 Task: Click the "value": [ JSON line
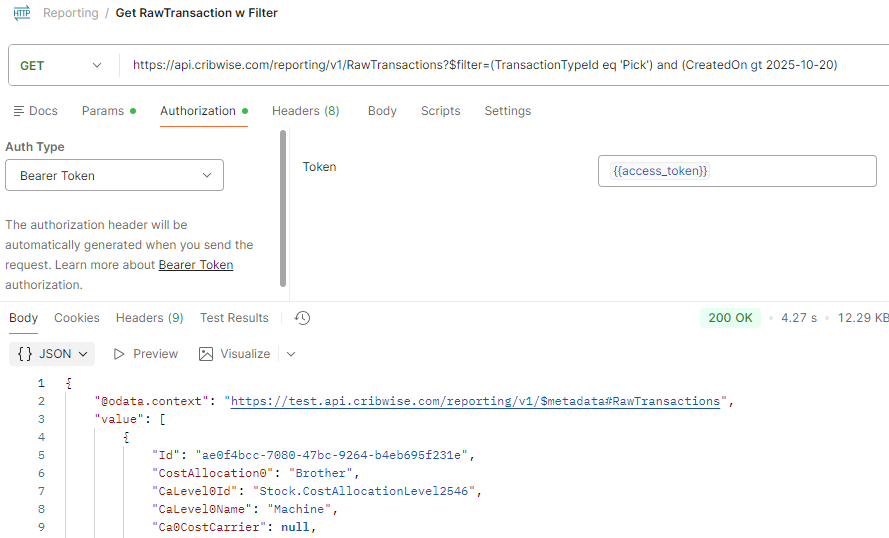(130, 420)
